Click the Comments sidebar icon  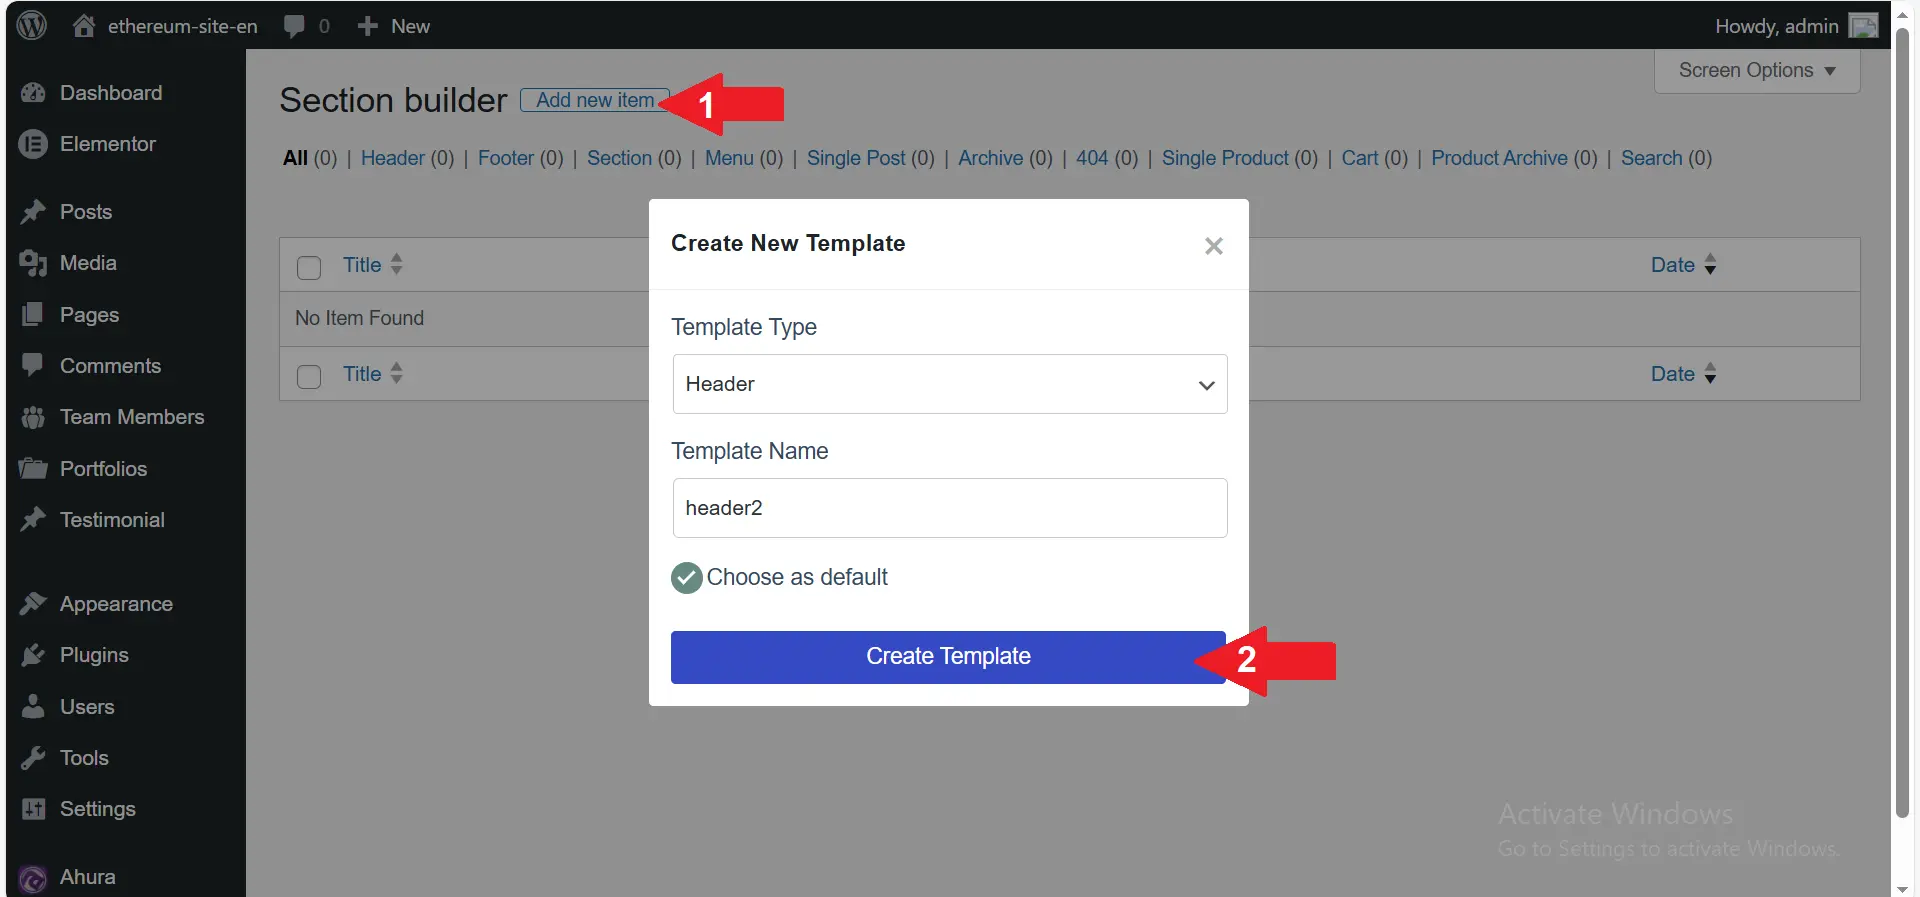click(33, 366)
